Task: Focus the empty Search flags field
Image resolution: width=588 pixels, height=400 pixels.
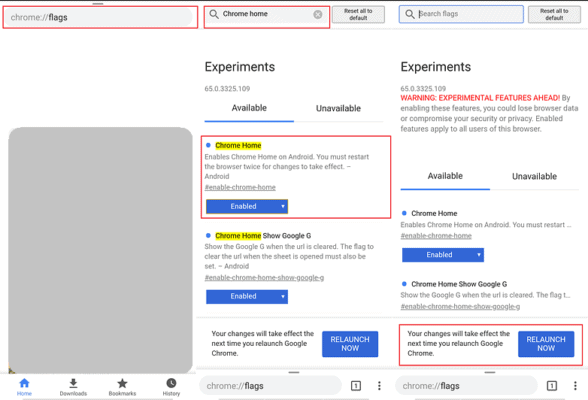Action: click(461, 14)
